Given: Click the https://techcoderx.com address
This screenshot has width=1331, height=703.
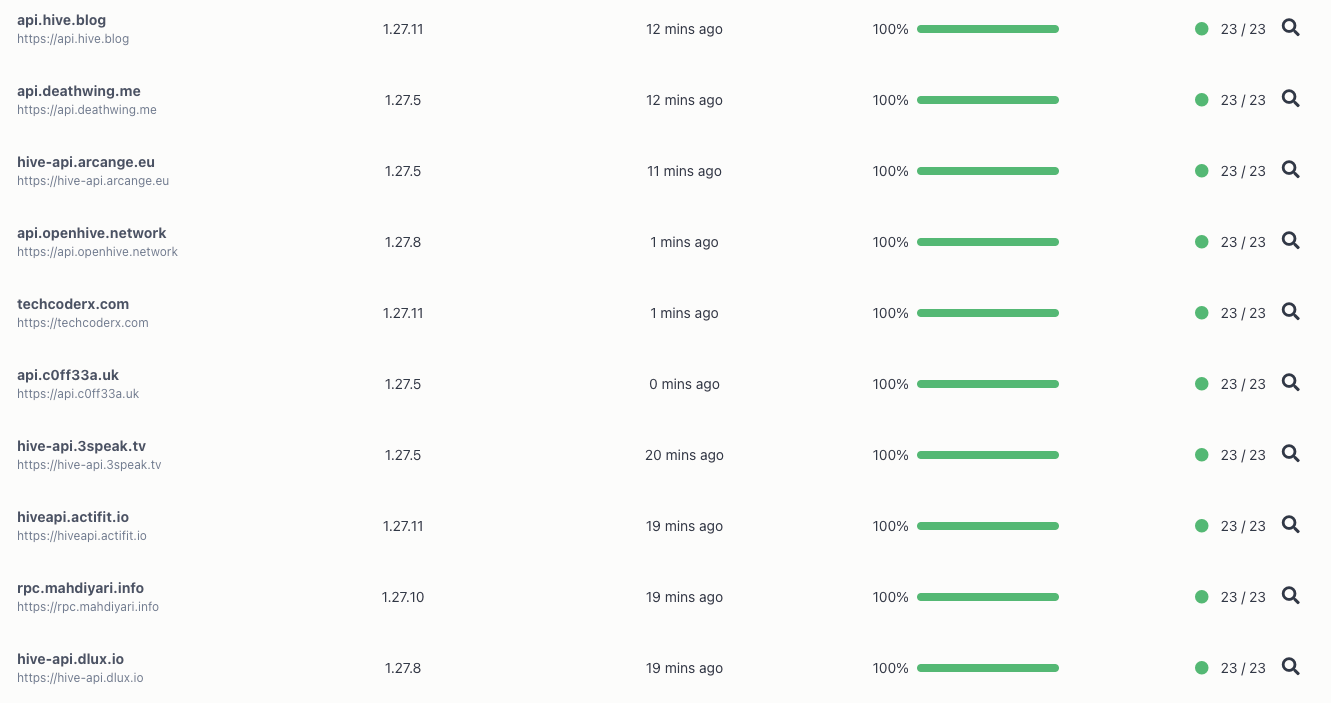Looking at the screenshot, I should pyautogui.click(x=83, y=323).
